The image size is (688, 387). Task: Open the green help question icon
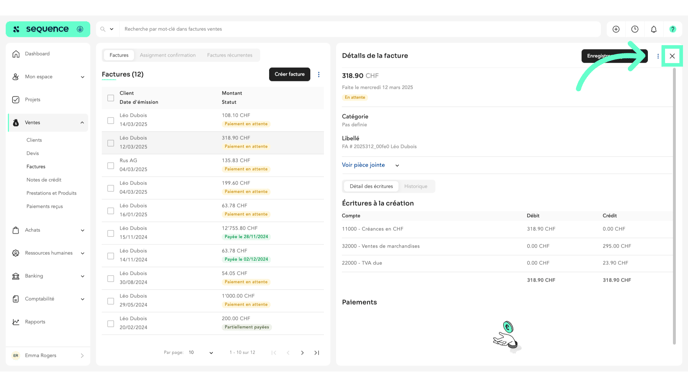tap(673, 29)
